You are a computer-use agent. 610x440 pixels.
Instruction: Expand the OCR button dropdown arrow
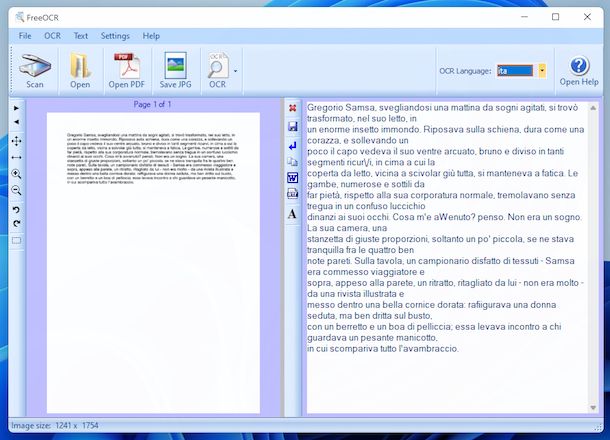coord(235,71)
